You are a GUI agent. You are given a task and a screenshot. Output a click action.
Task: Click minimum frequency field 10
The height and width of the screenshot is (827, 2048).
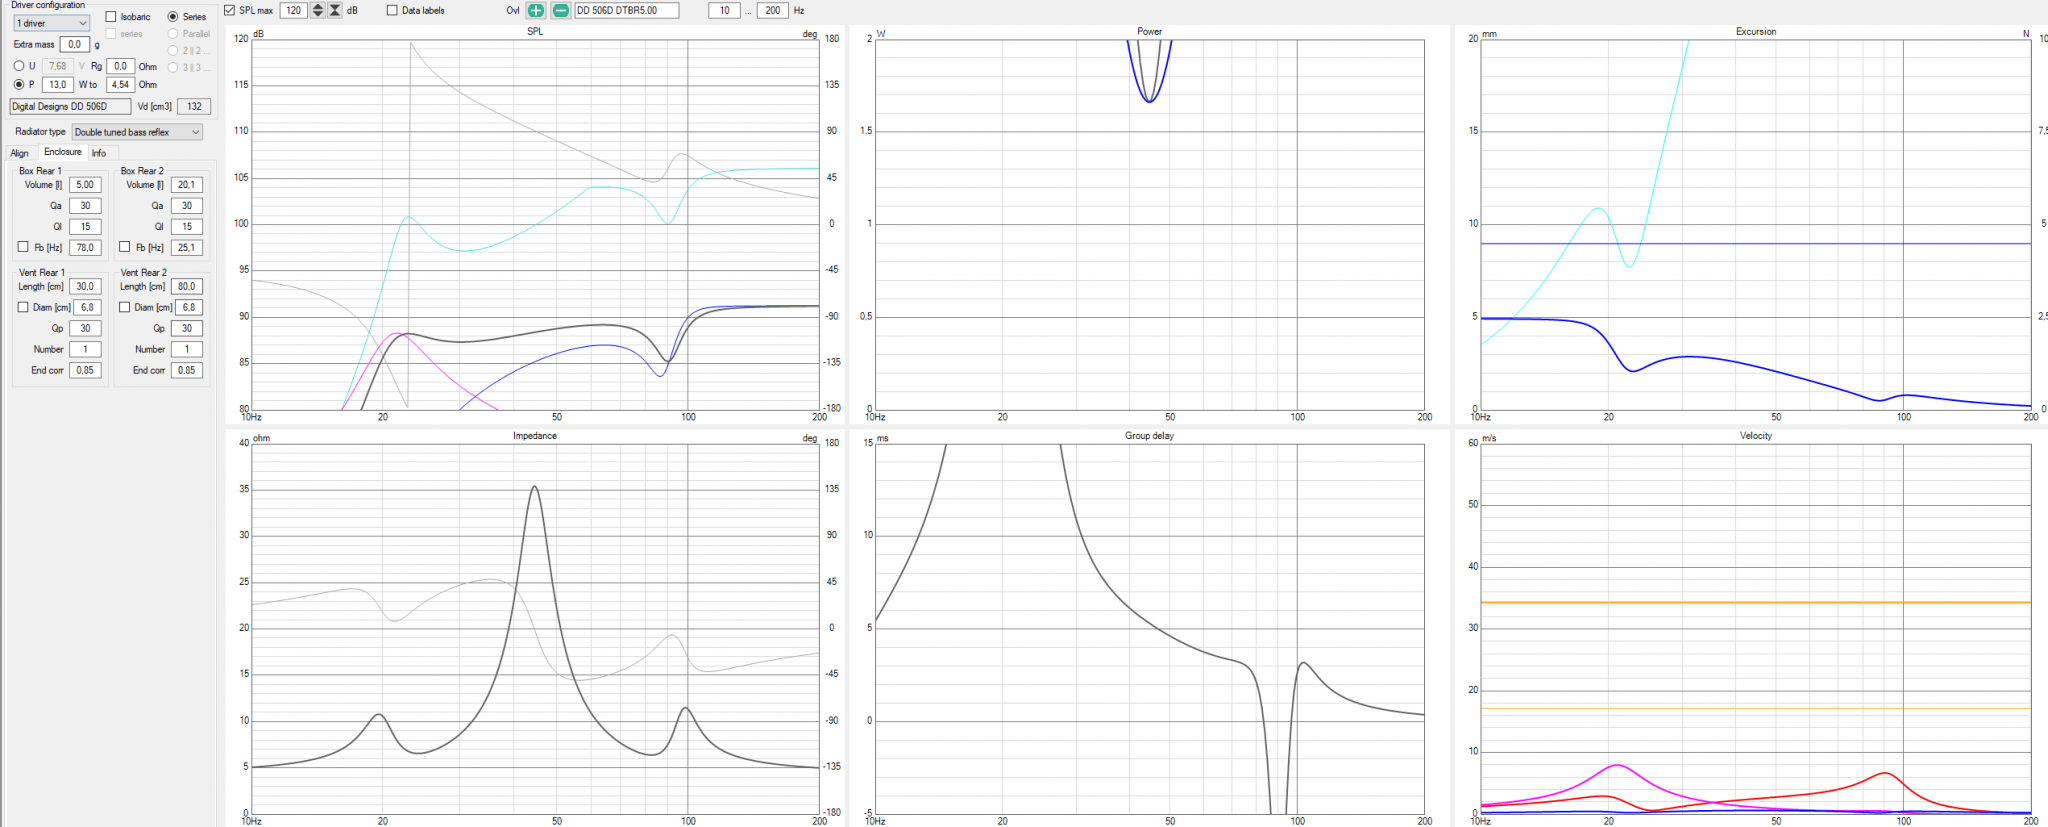click(724, 10)
